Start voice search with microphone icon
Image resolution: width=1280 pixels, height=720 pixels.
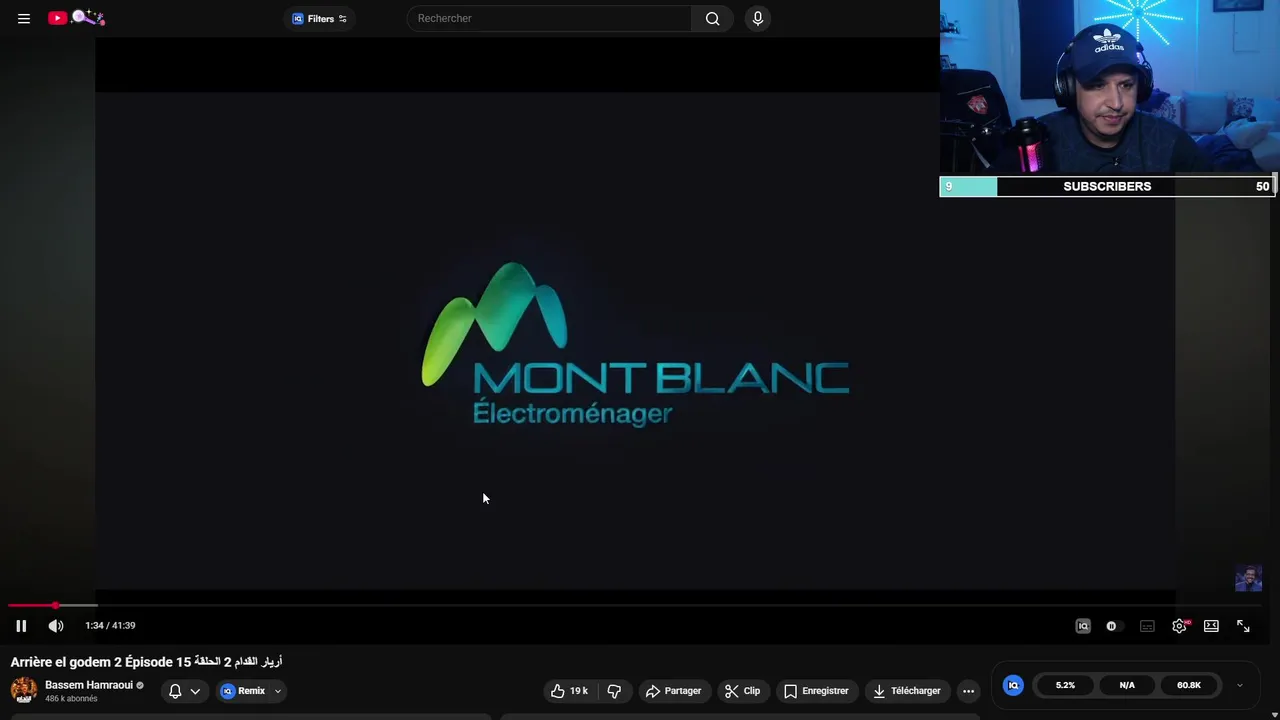(x=757, y=18)
